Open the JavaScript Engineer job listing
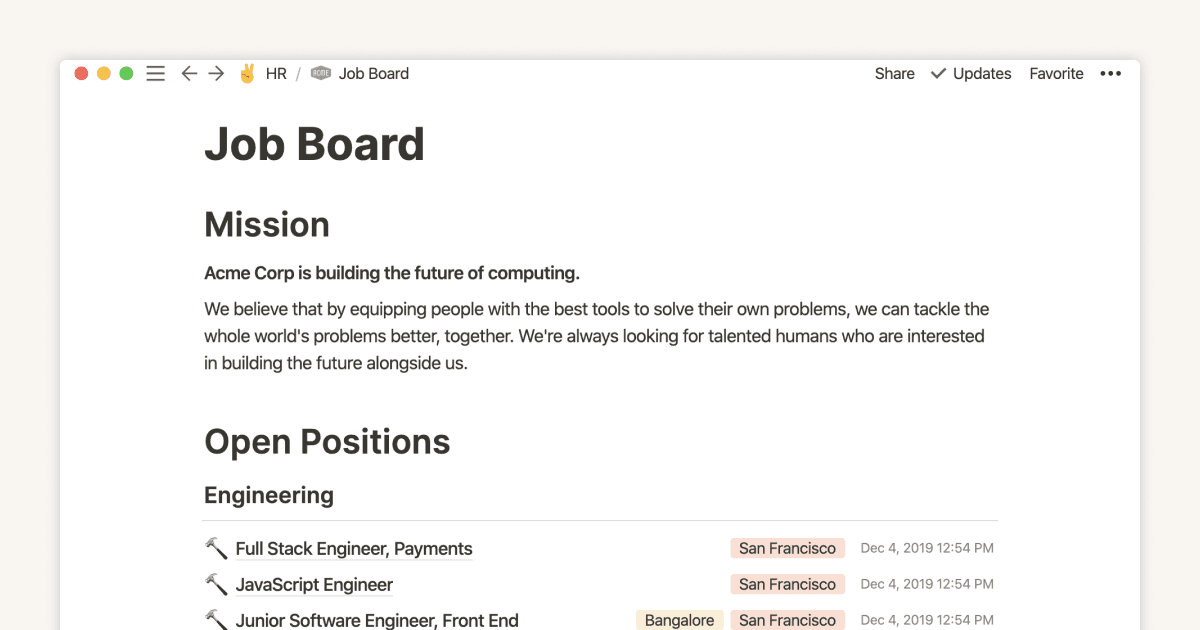This screenshot has height=630, width=1200. click(x=314, y=584)
